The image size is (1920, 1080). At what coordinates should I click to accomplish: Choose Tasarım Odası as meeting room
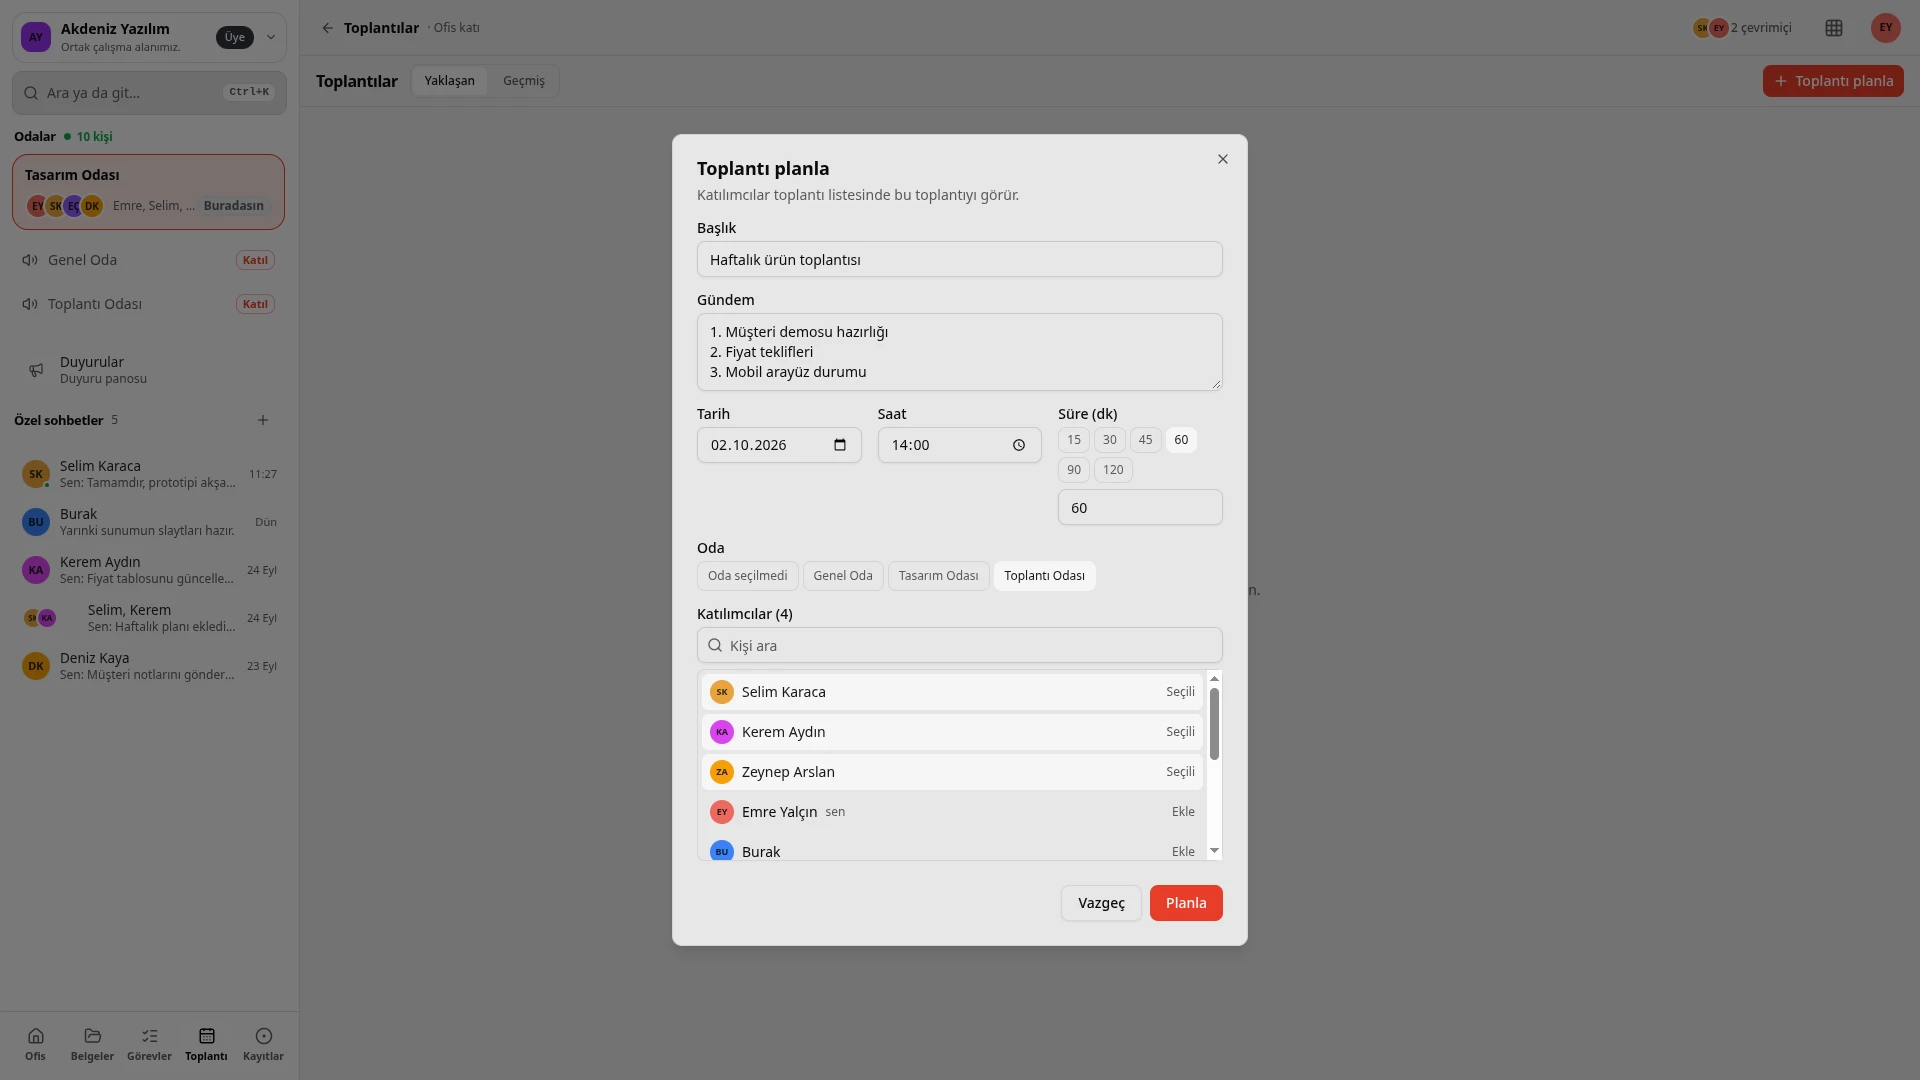(938, 576)
